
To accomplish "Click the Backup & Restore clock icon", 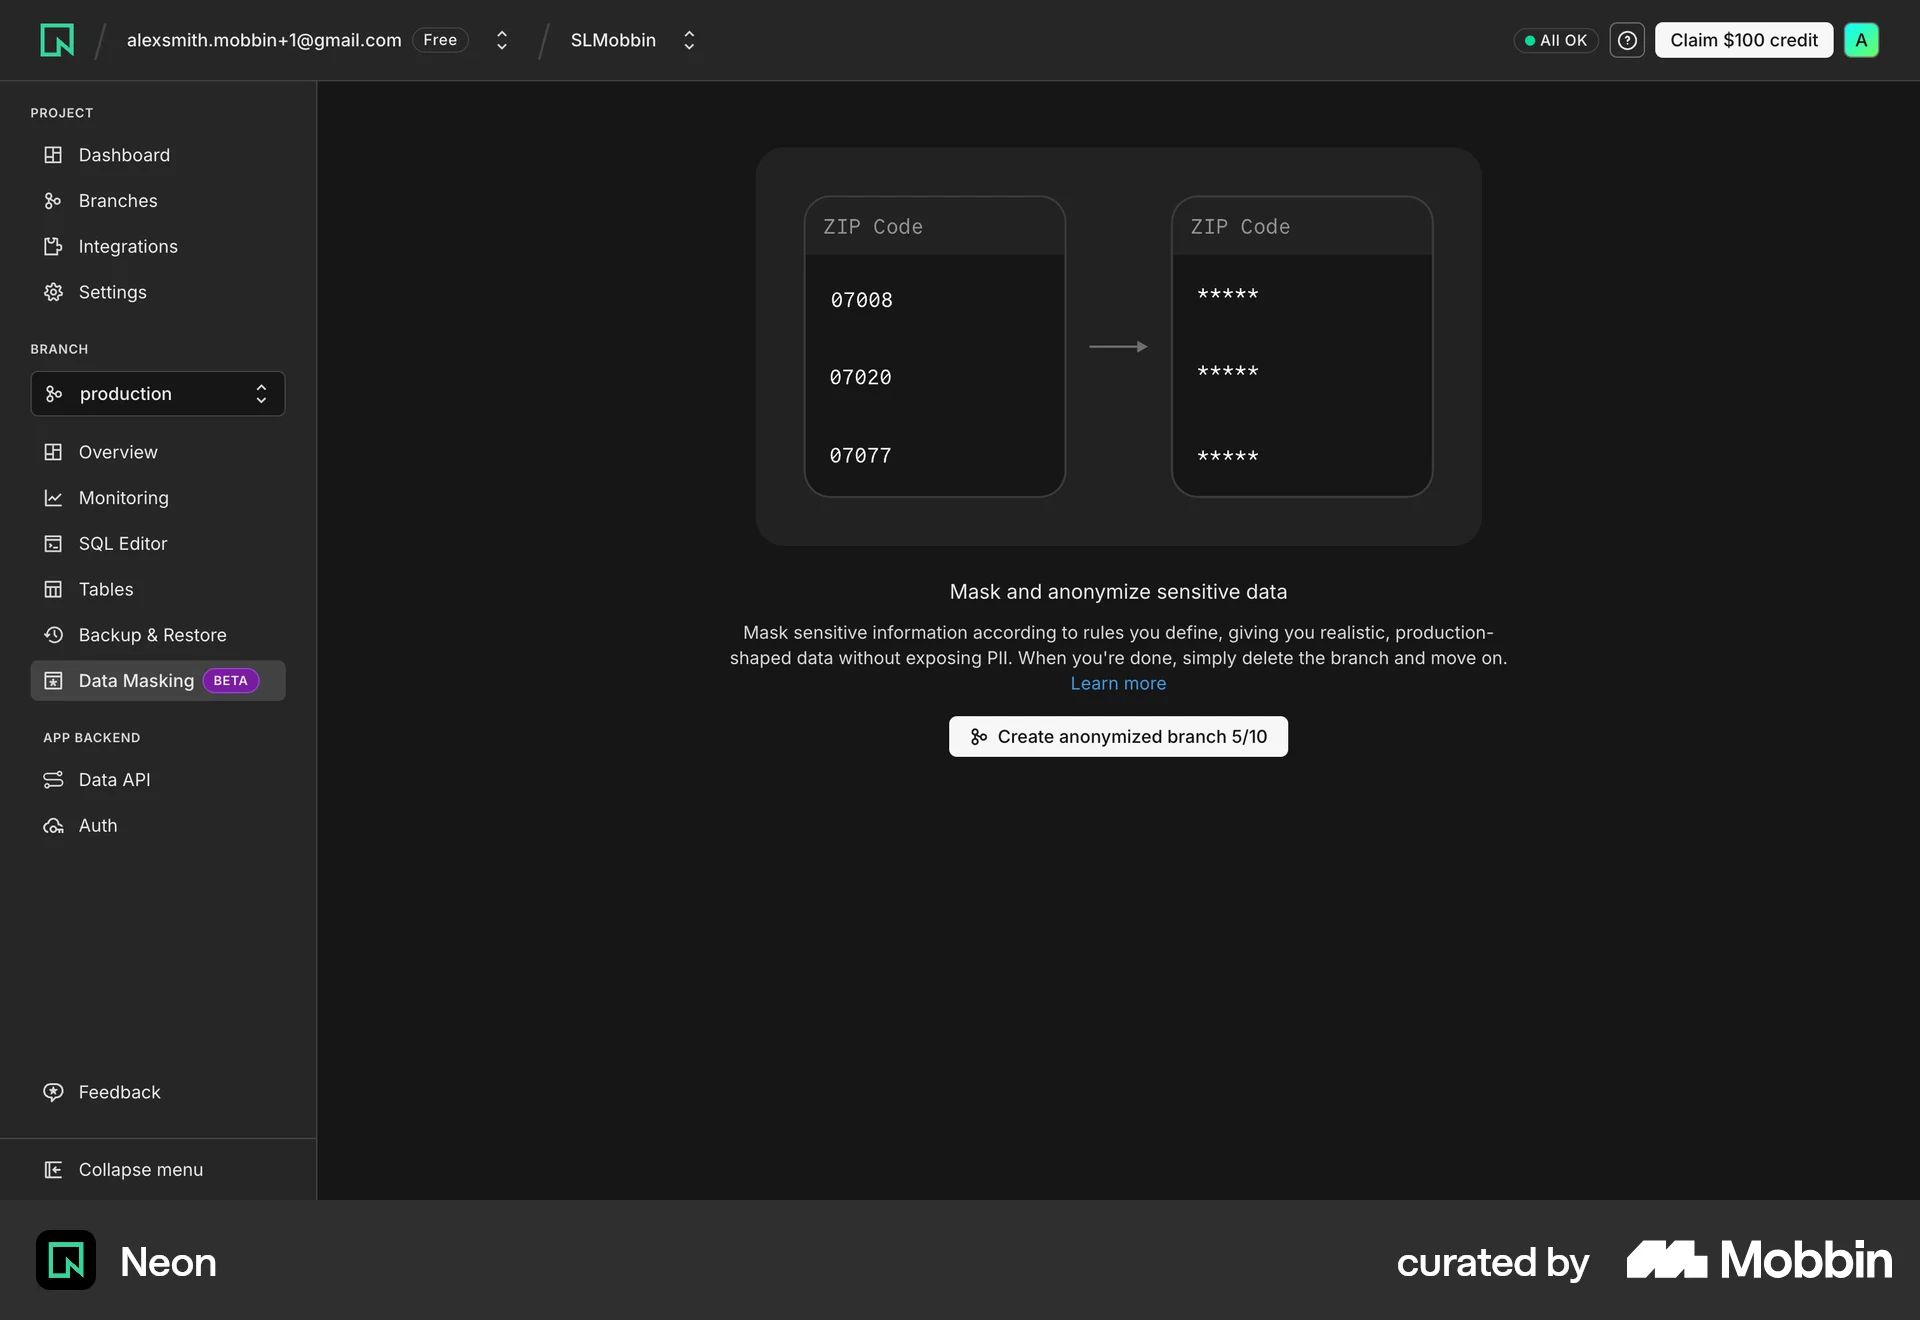I will coord(53,635).
